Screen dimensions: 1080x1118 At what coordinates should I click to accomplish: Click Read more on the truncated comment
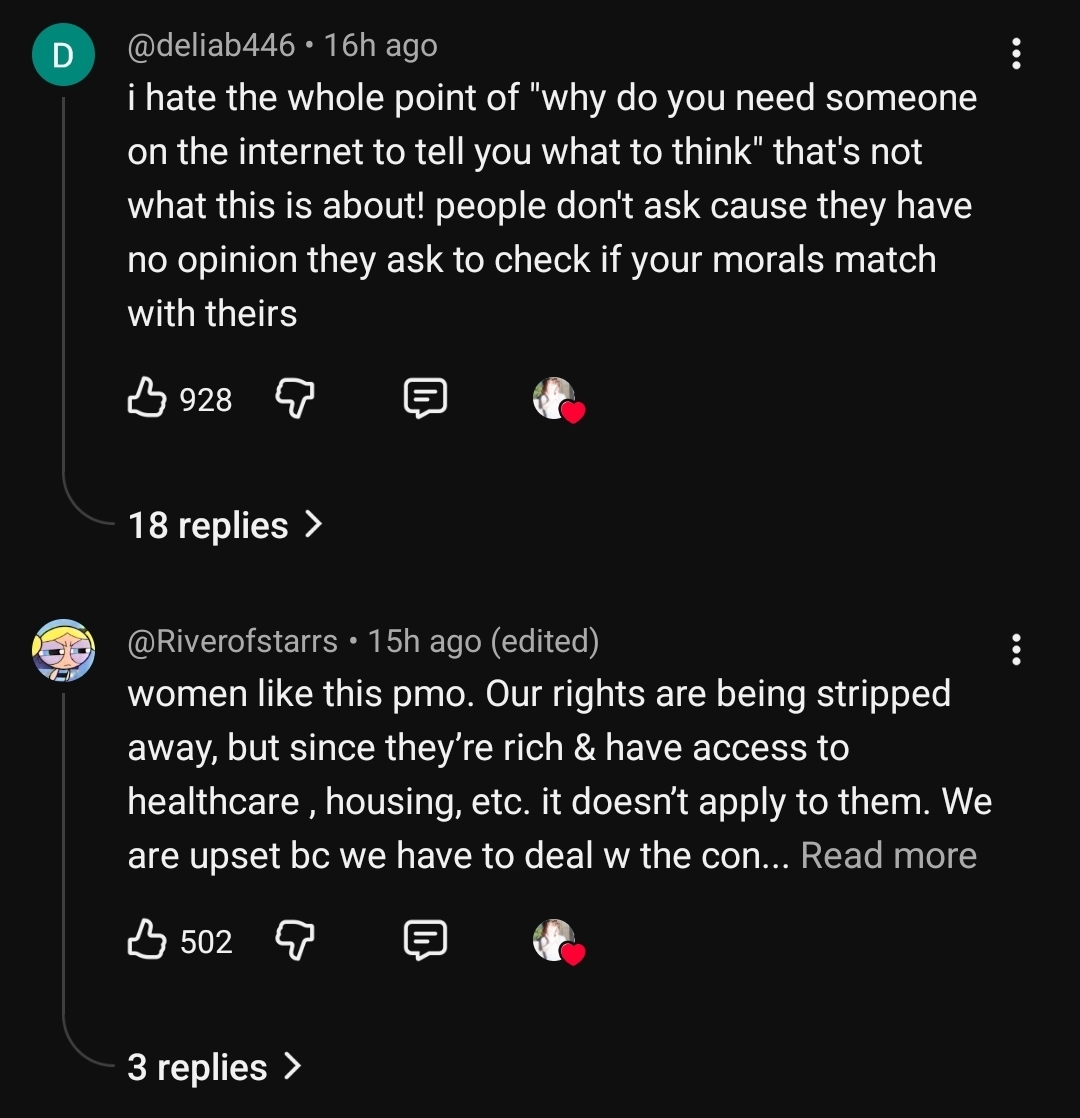click(x=888, y=855)
